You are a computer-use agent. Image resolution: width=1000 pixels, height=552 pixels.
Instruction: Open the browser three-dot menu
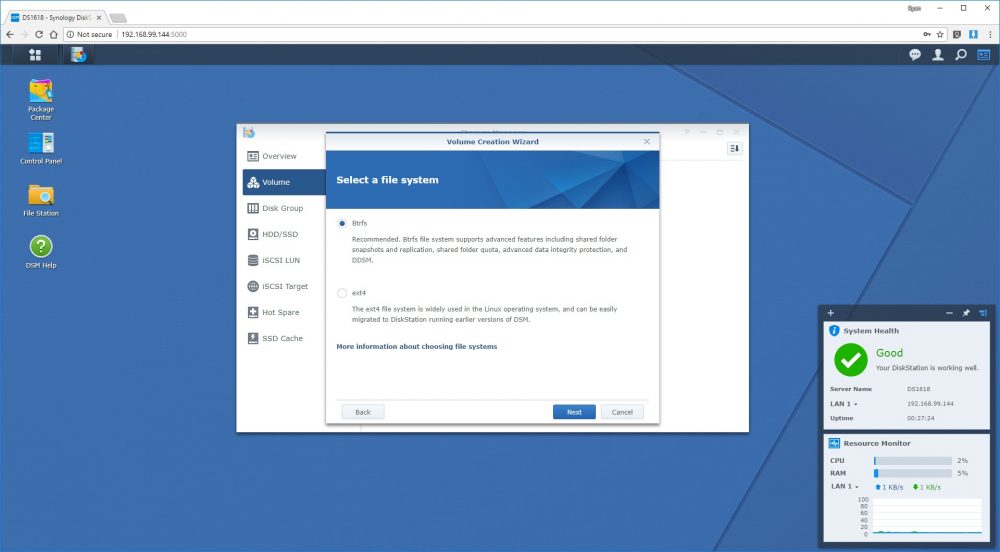click(990, 34)
